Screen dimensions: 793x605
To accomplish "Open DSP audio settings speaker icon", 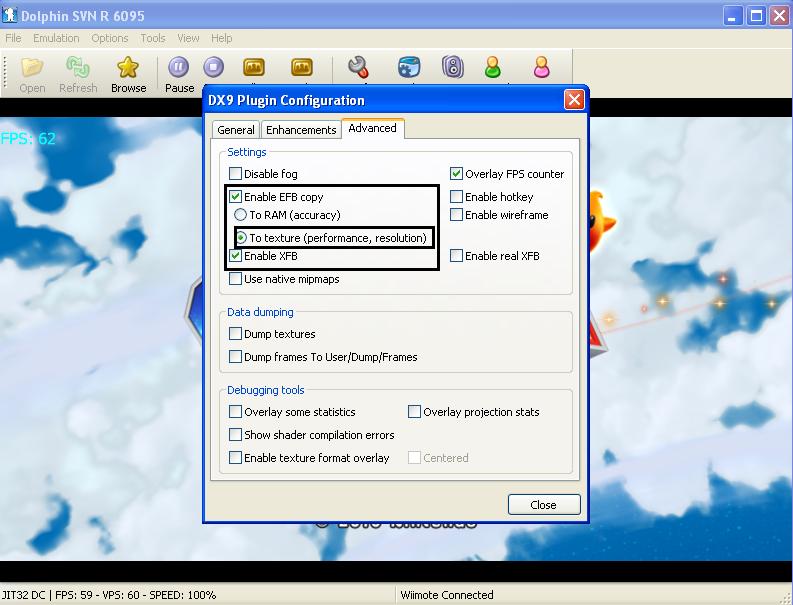I will click(x=453, y=67).
